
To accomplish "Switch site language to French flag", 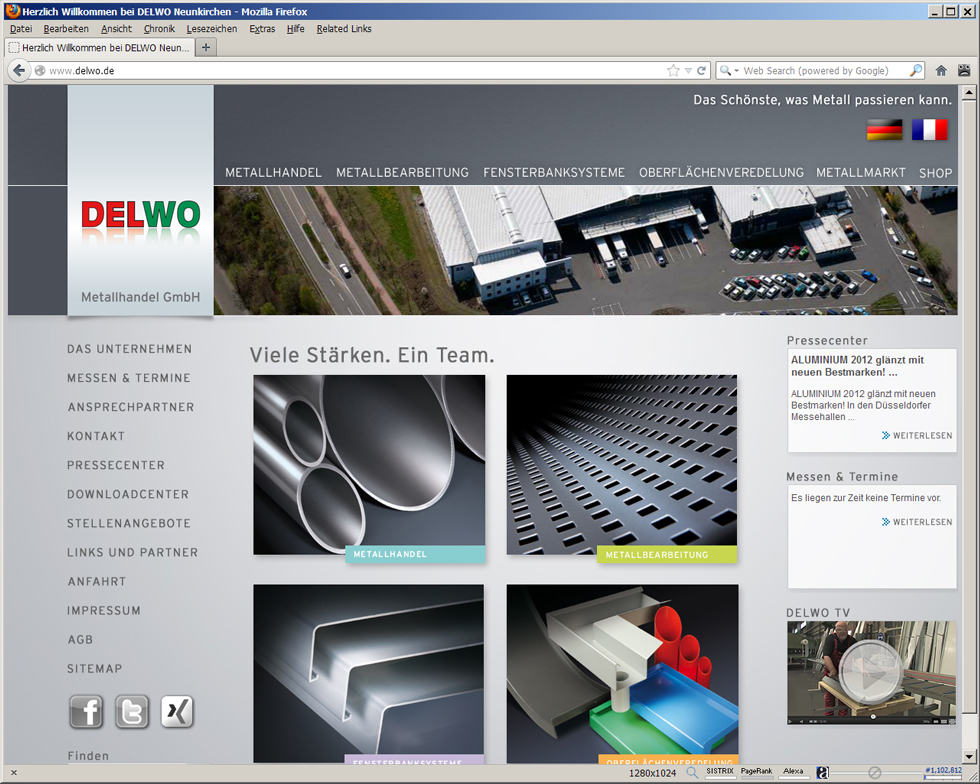I will tap(929, 129).
